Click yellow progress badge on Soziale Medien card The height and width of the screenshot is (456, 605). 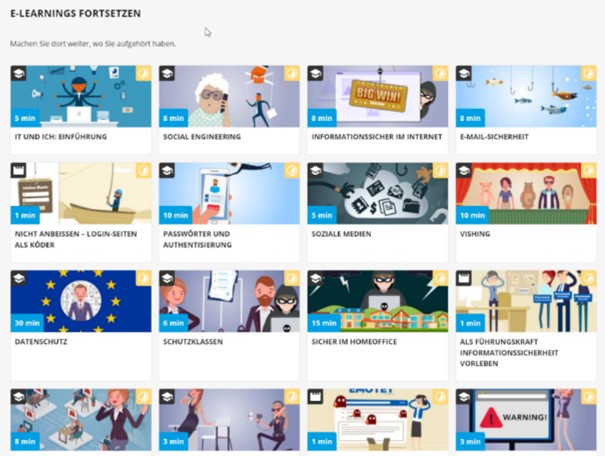coord(440,170)
